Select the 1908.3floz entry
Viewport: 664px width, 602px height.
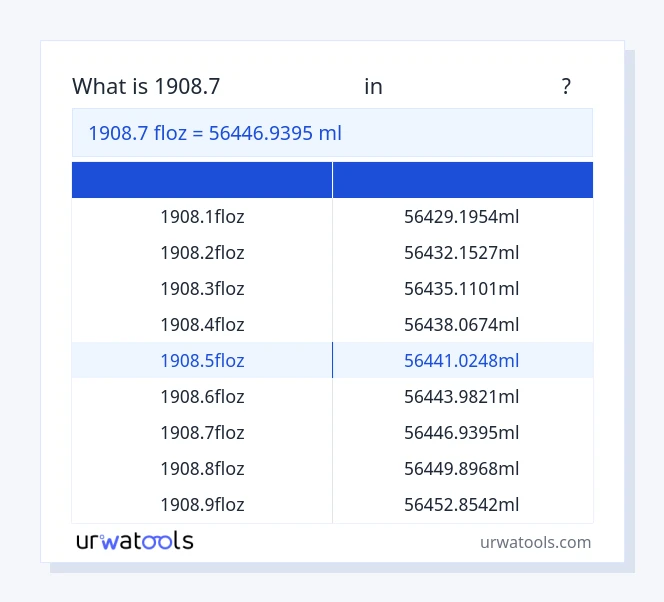point(202,289)
